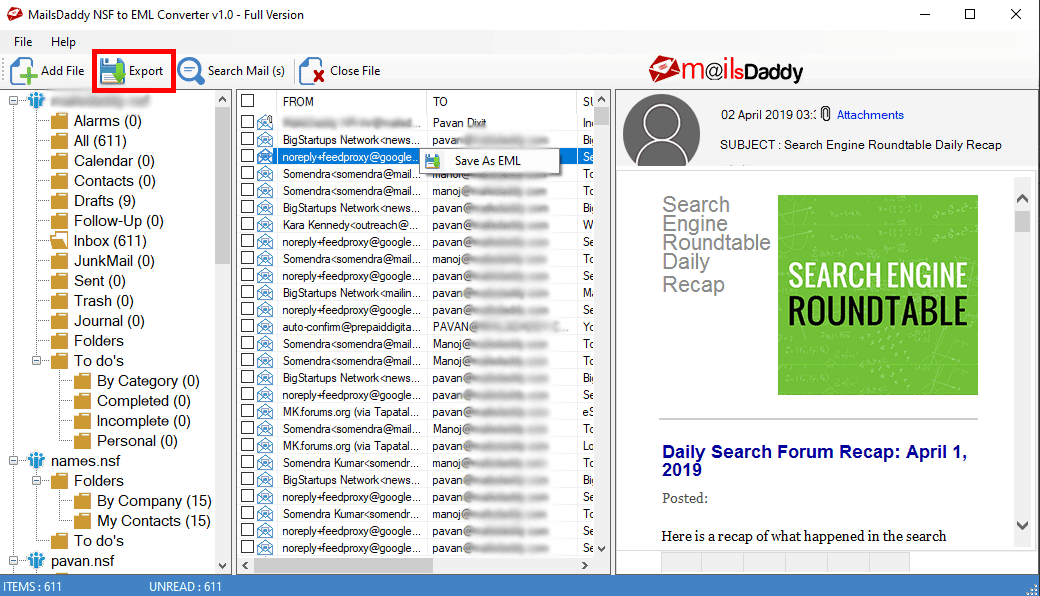
Task: Click the Search Engine Roundtable banner image
Action: 878,295
